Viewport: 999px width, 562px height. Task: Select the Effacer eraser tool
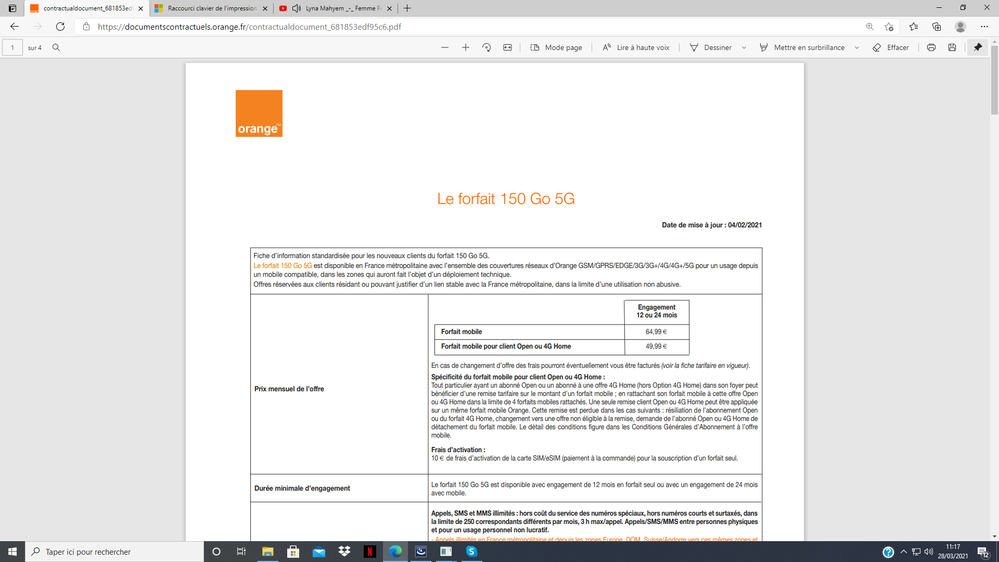click(x=891, y=47)
